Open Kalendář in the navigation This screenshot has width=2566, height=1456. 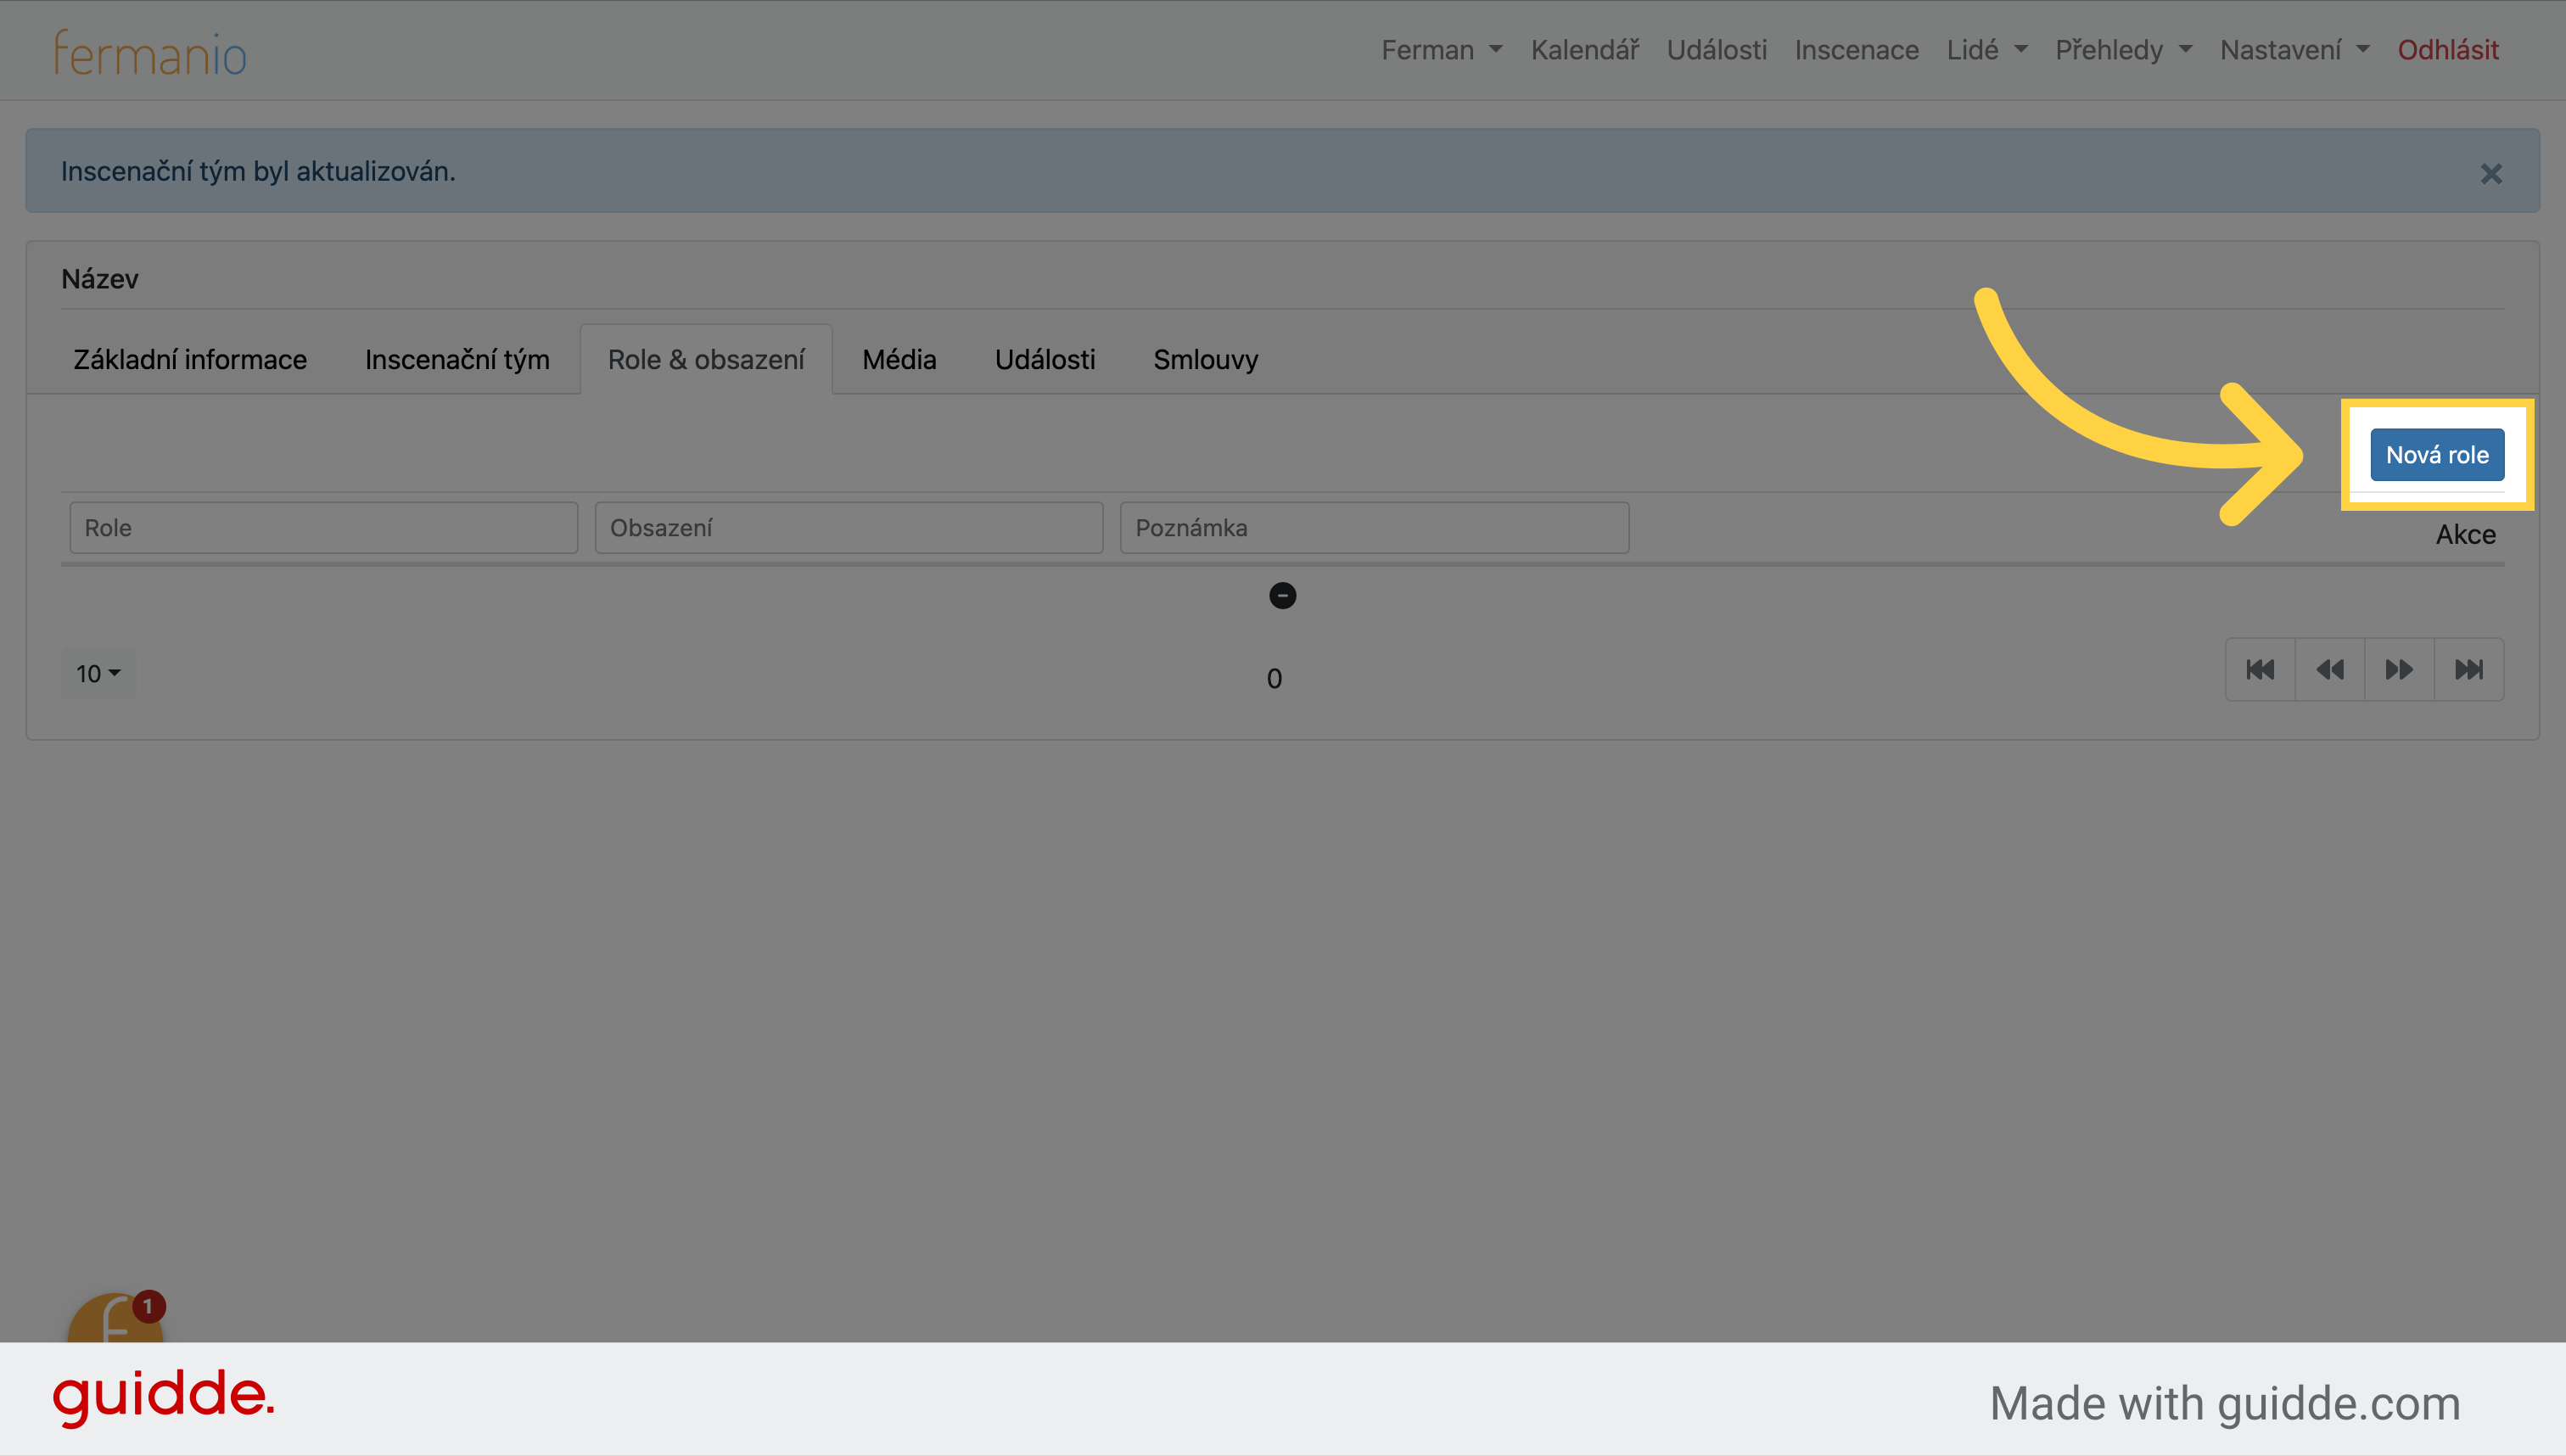tap(1584, 50)
